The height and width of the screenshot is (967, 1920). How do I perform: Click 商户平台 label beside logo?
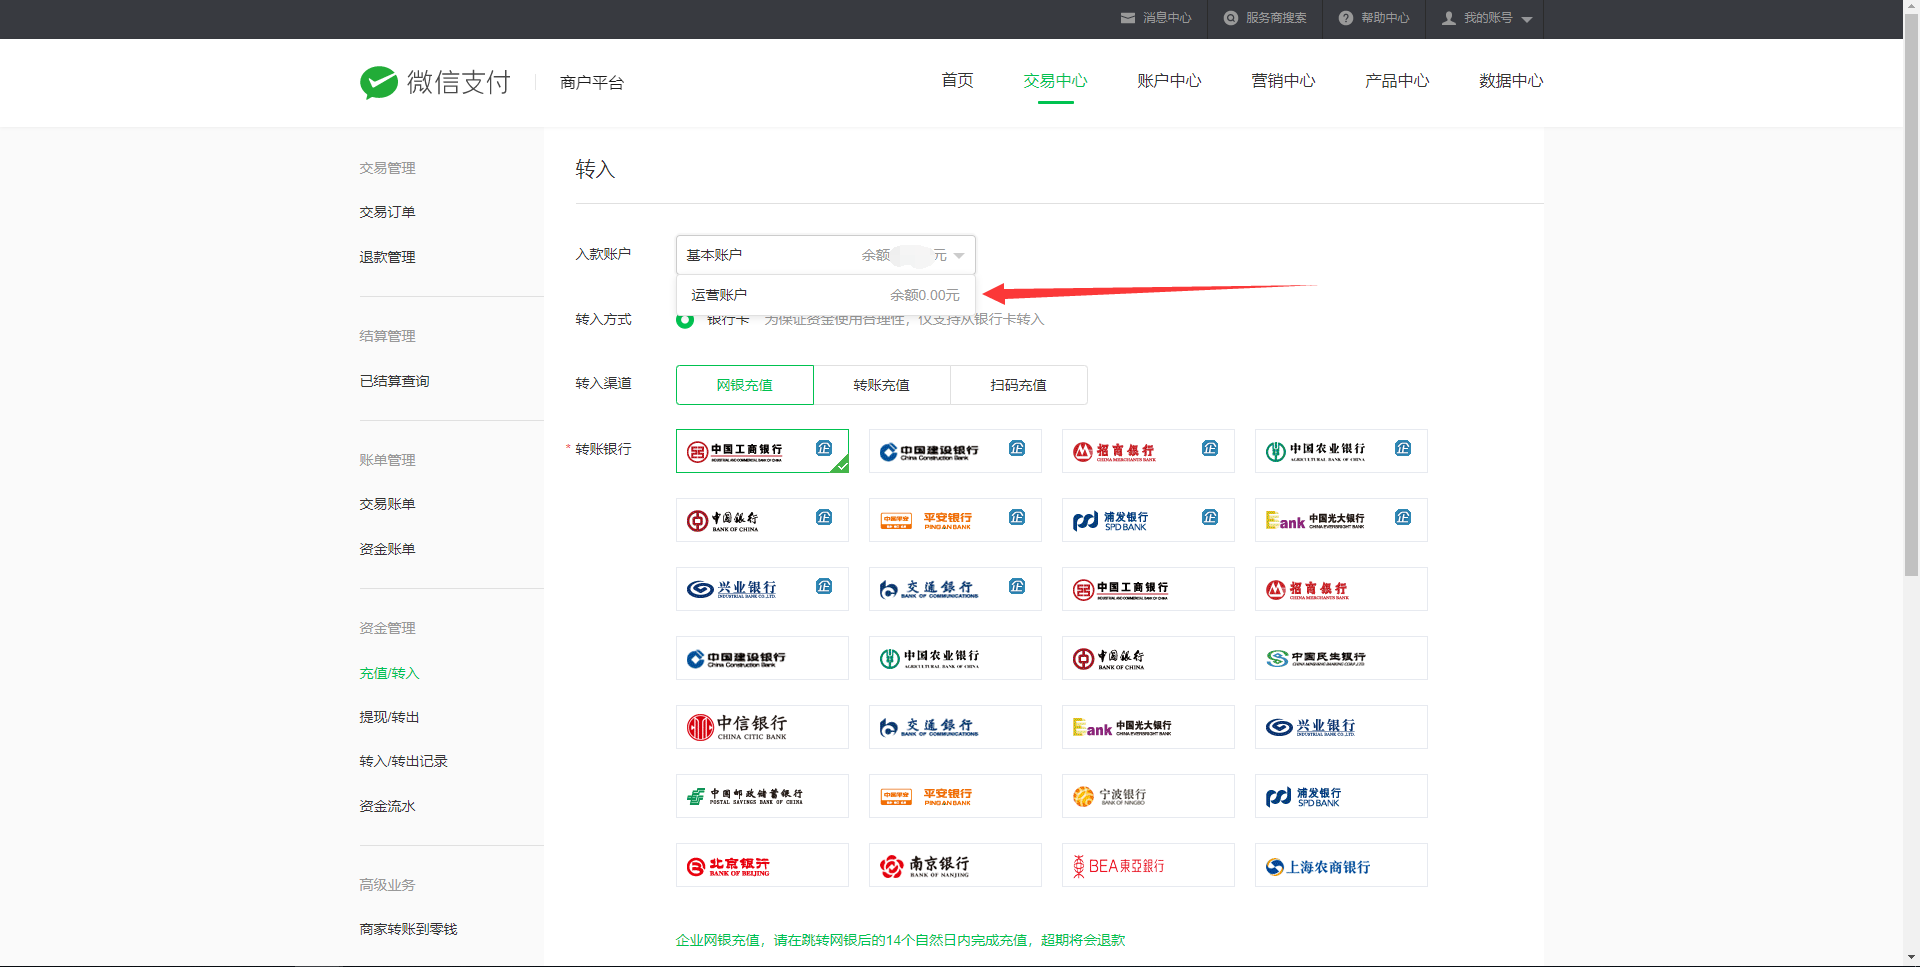tap(592, 82)
